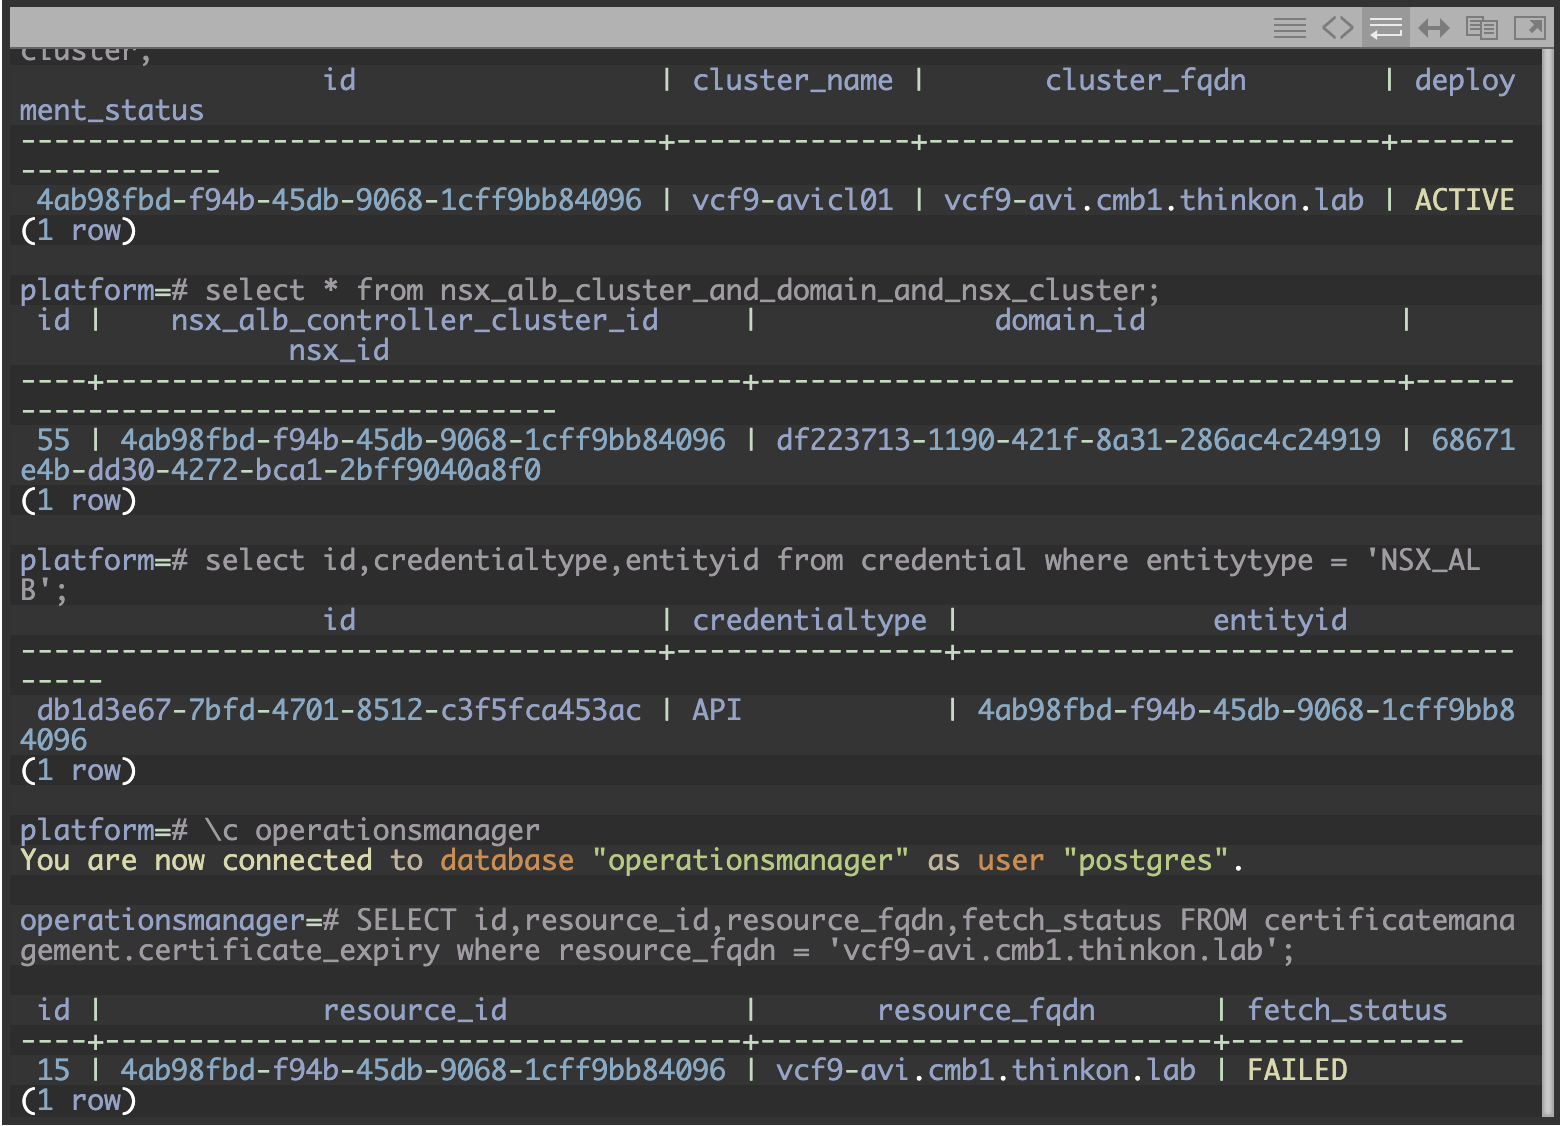Click the nsx_alb_controller_cluster_id column header
The height and width of the screenshot is (1126, 1560).
coord(414,320)
